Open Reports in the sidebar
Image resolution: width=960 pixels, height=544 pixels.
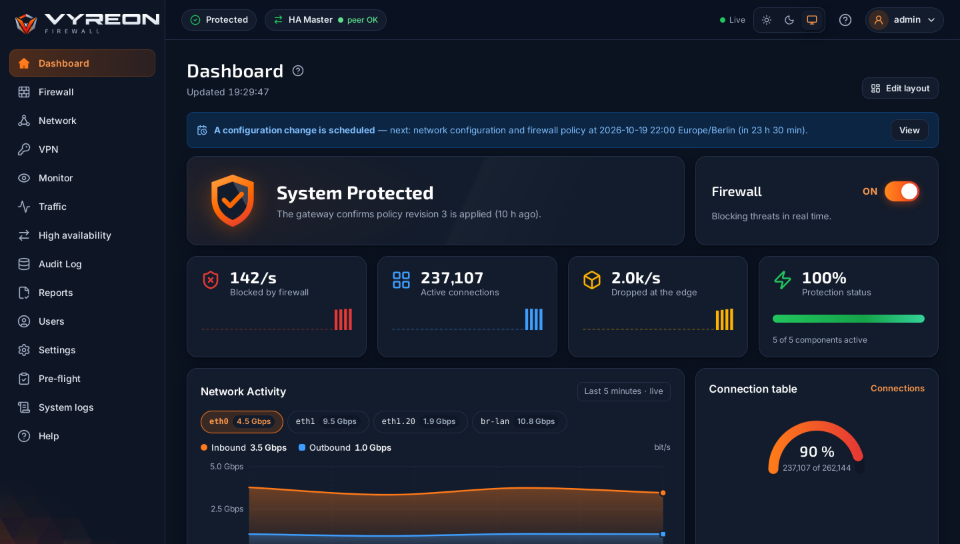click(x=82, y=292)
